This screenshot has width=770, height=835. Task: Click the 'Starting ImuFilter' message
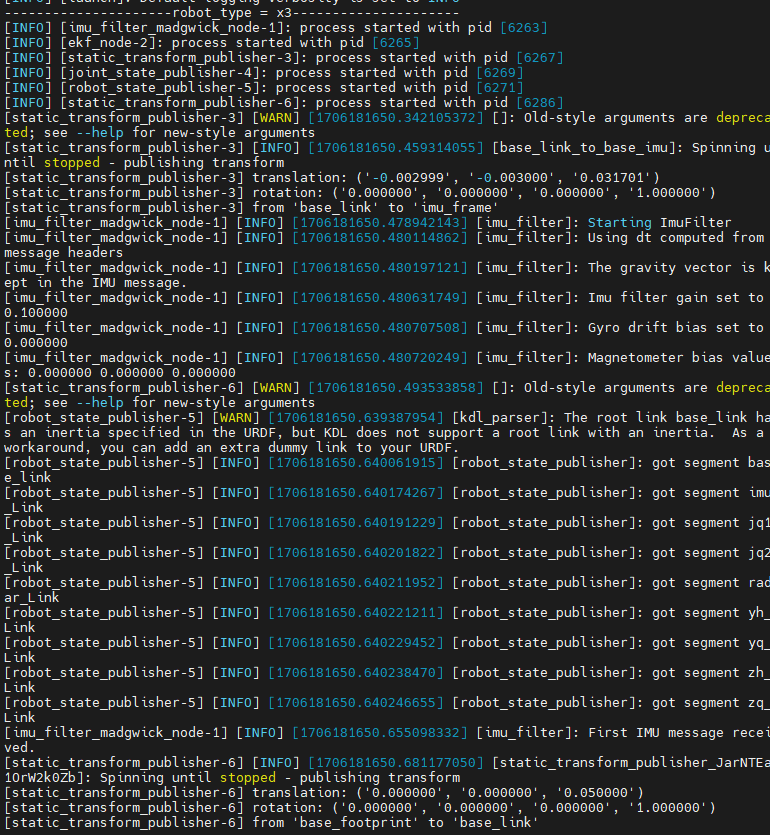pos(659,223)
